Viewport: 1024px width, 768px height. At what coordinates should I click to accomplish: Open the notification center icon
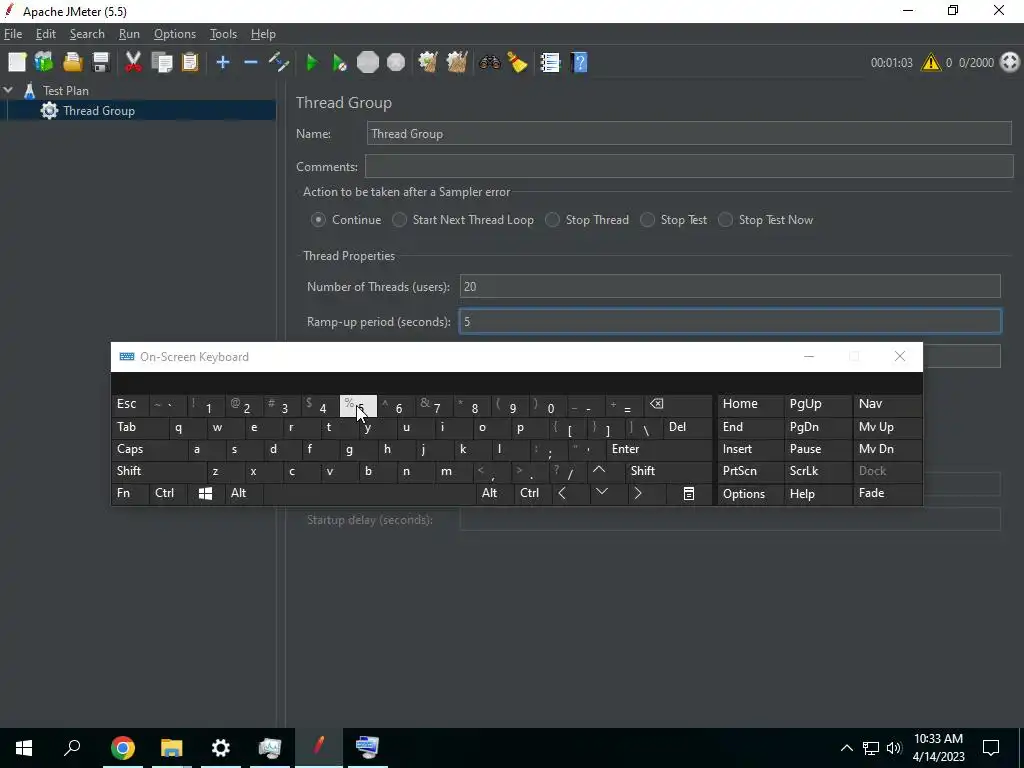click(x=991, y=748)
